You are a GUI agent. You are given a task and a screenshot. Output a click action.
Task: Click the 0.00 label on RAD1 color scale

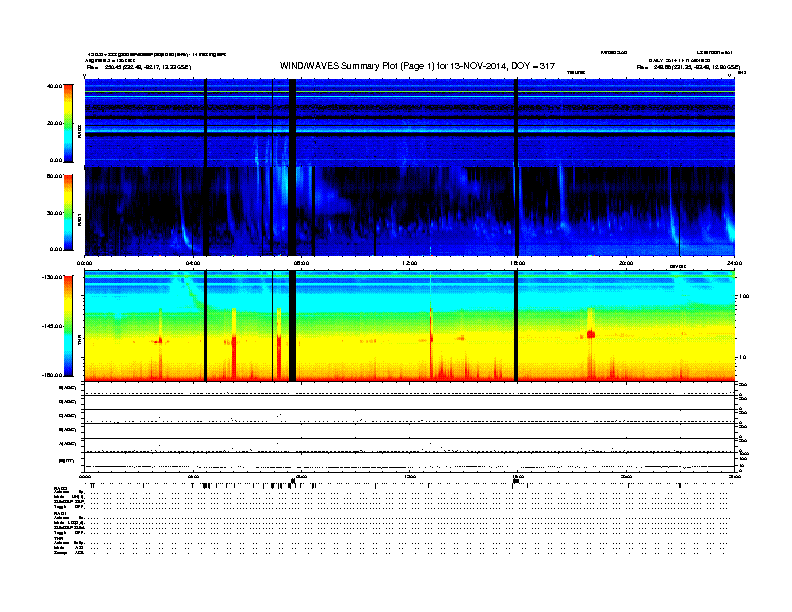coord(56,249)
